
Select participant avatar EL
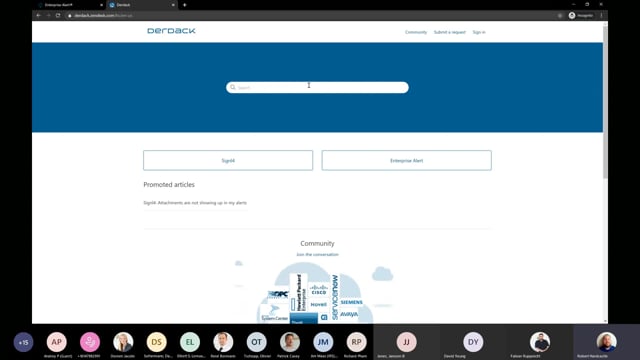190,342
